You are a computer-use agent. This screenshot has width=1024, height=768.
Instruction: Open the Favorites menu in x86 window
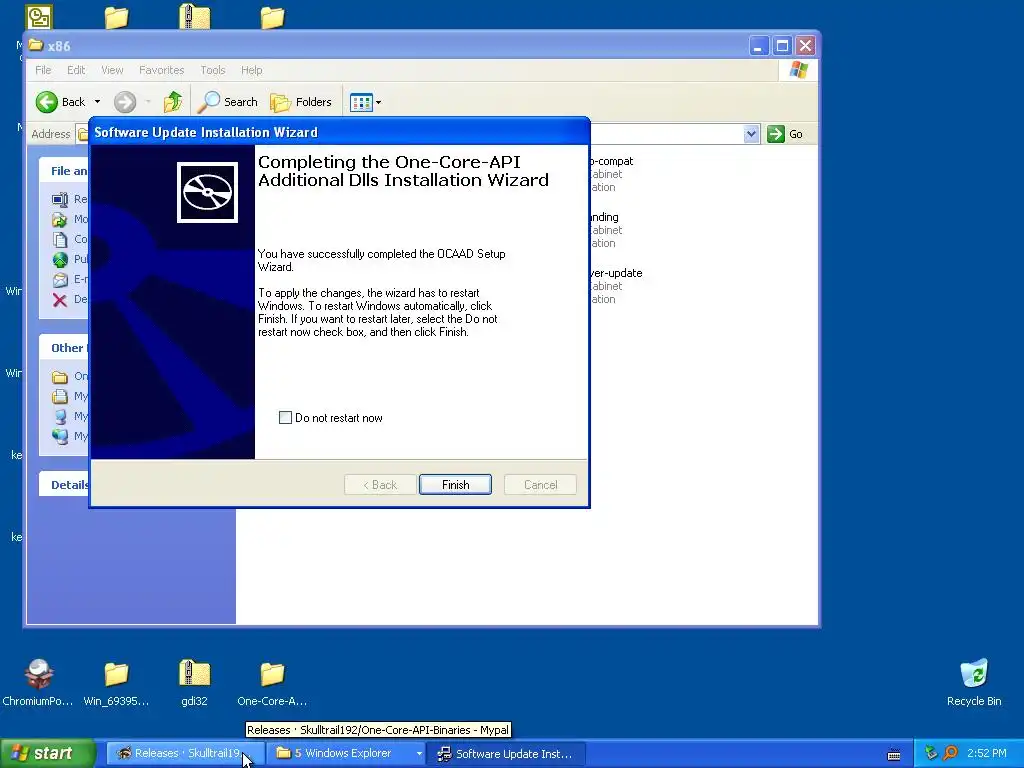click(x=161, y=70)
